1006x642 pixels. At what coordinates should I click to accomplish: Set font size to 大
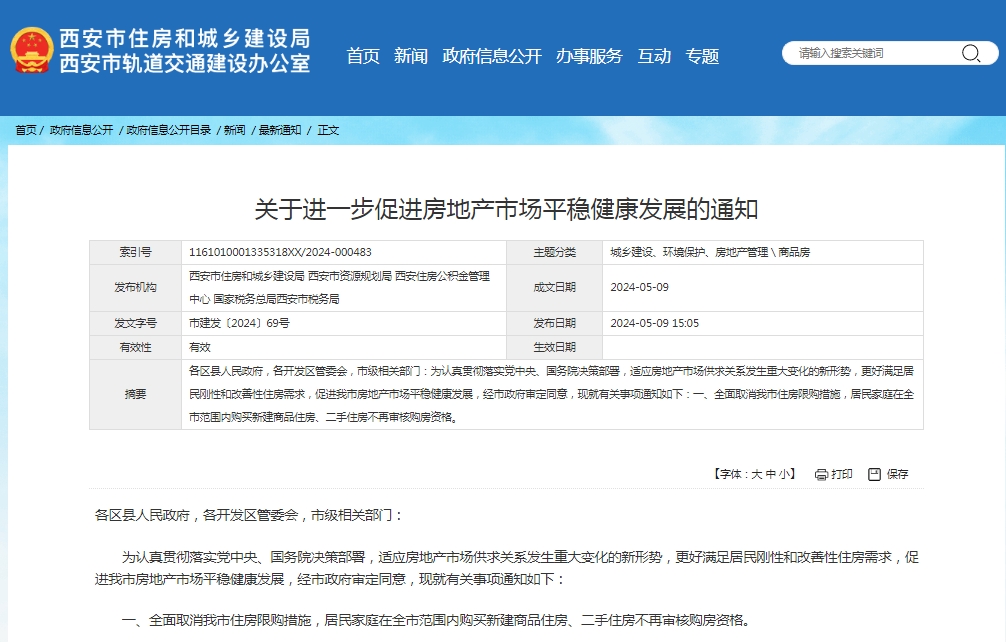coord(756,475)
